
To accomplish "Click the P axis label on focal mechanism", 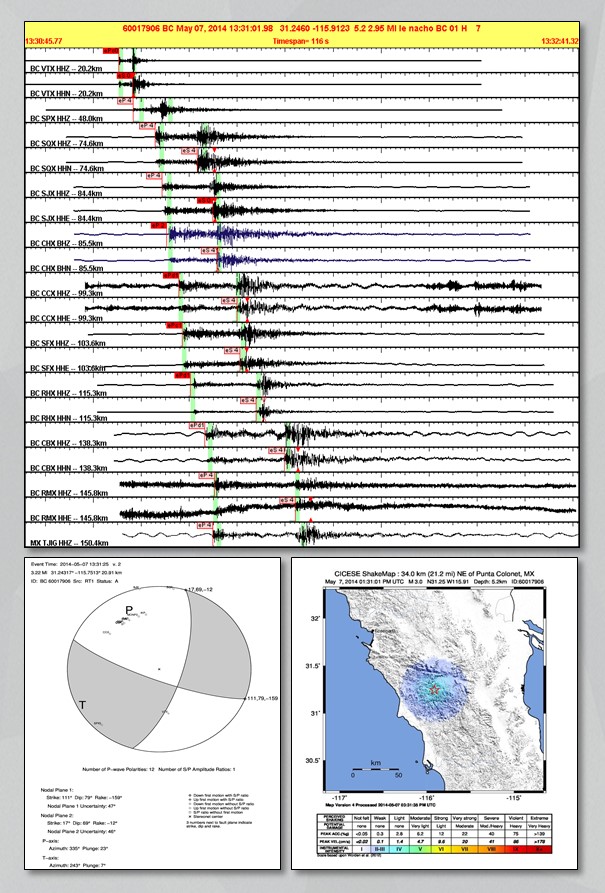I will click(x=129, y=611).
